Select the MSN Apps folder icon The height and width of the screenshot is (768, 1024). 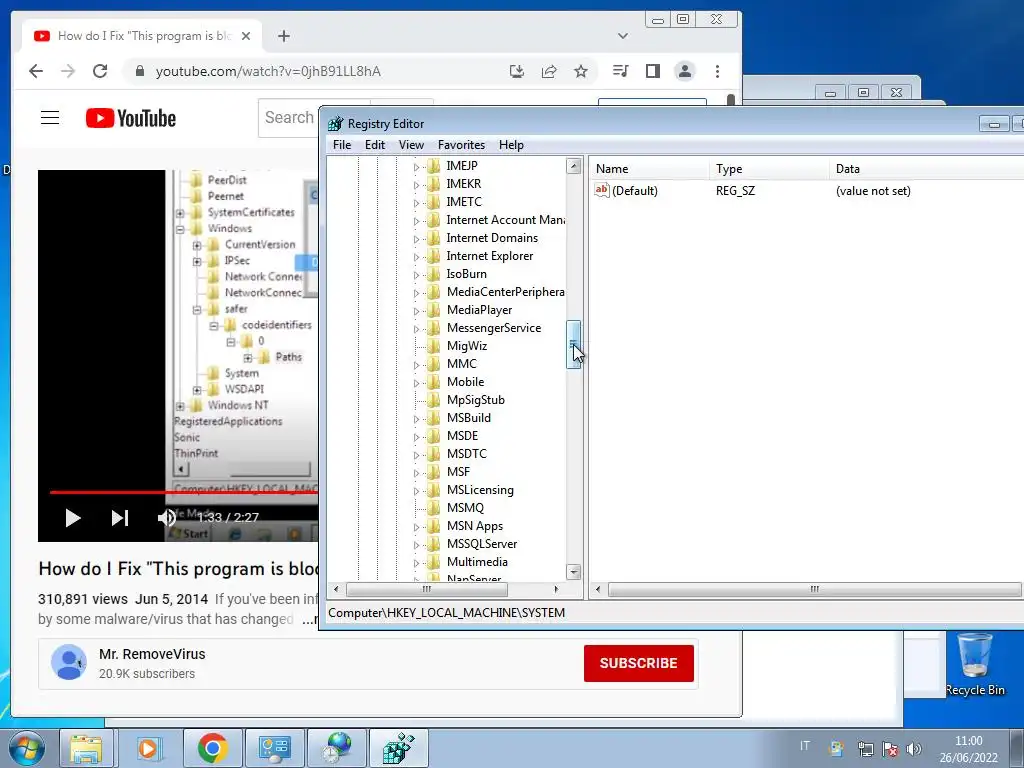(x=433, y=526)
